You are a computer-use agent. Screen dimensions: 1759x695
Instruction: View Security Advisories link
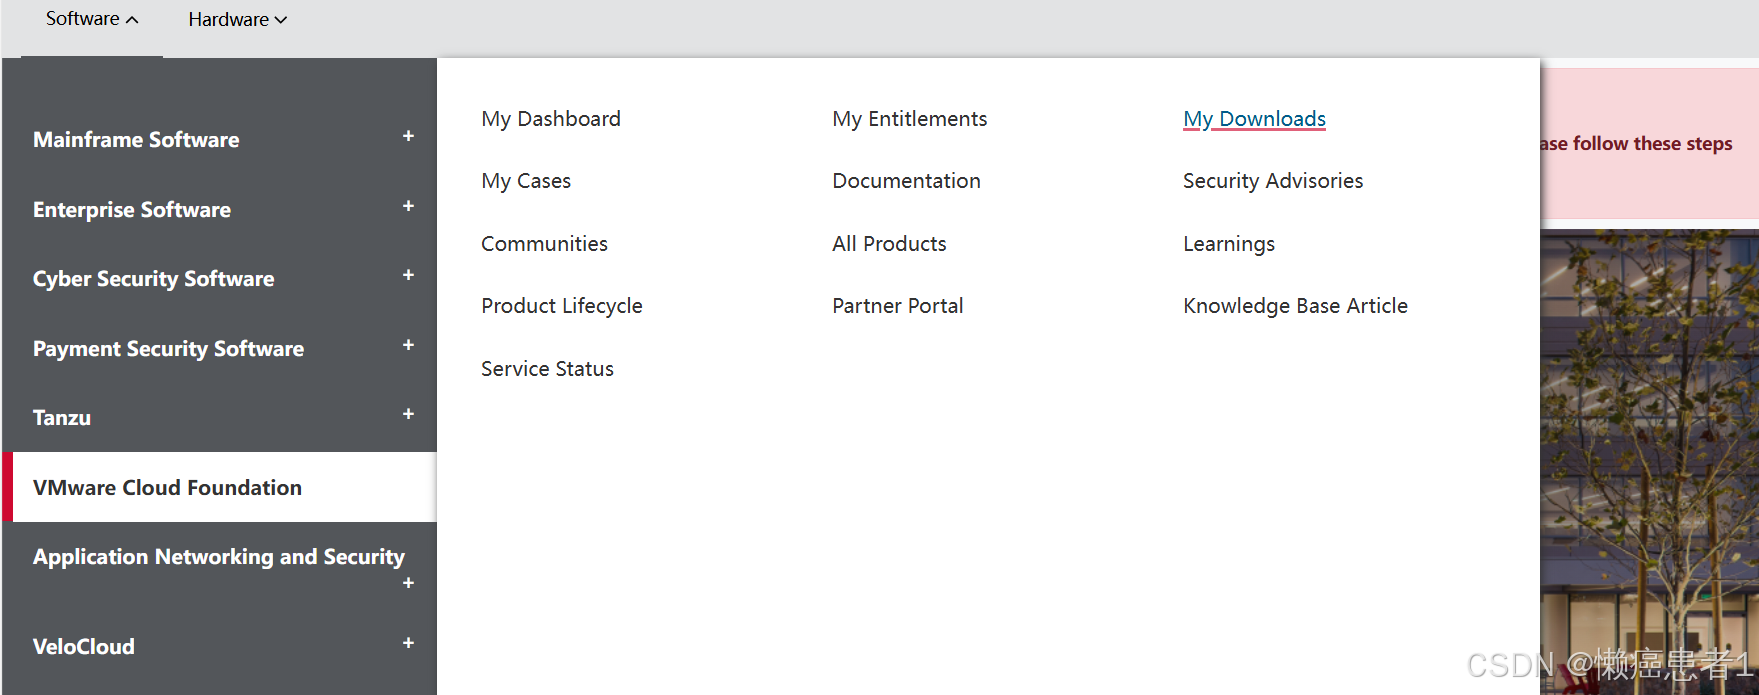[x=1273, y=181]
